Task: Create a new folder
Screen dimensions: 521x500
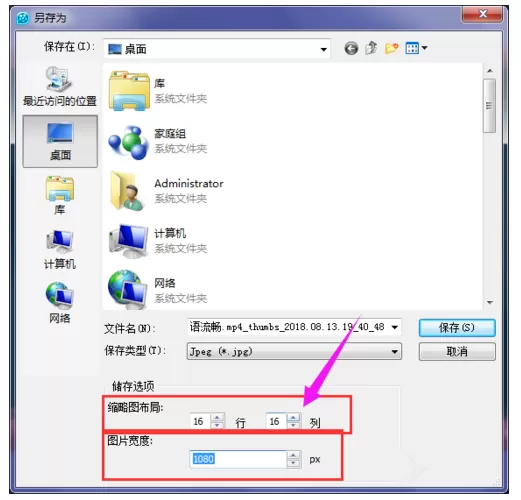Action: [391, 48]
